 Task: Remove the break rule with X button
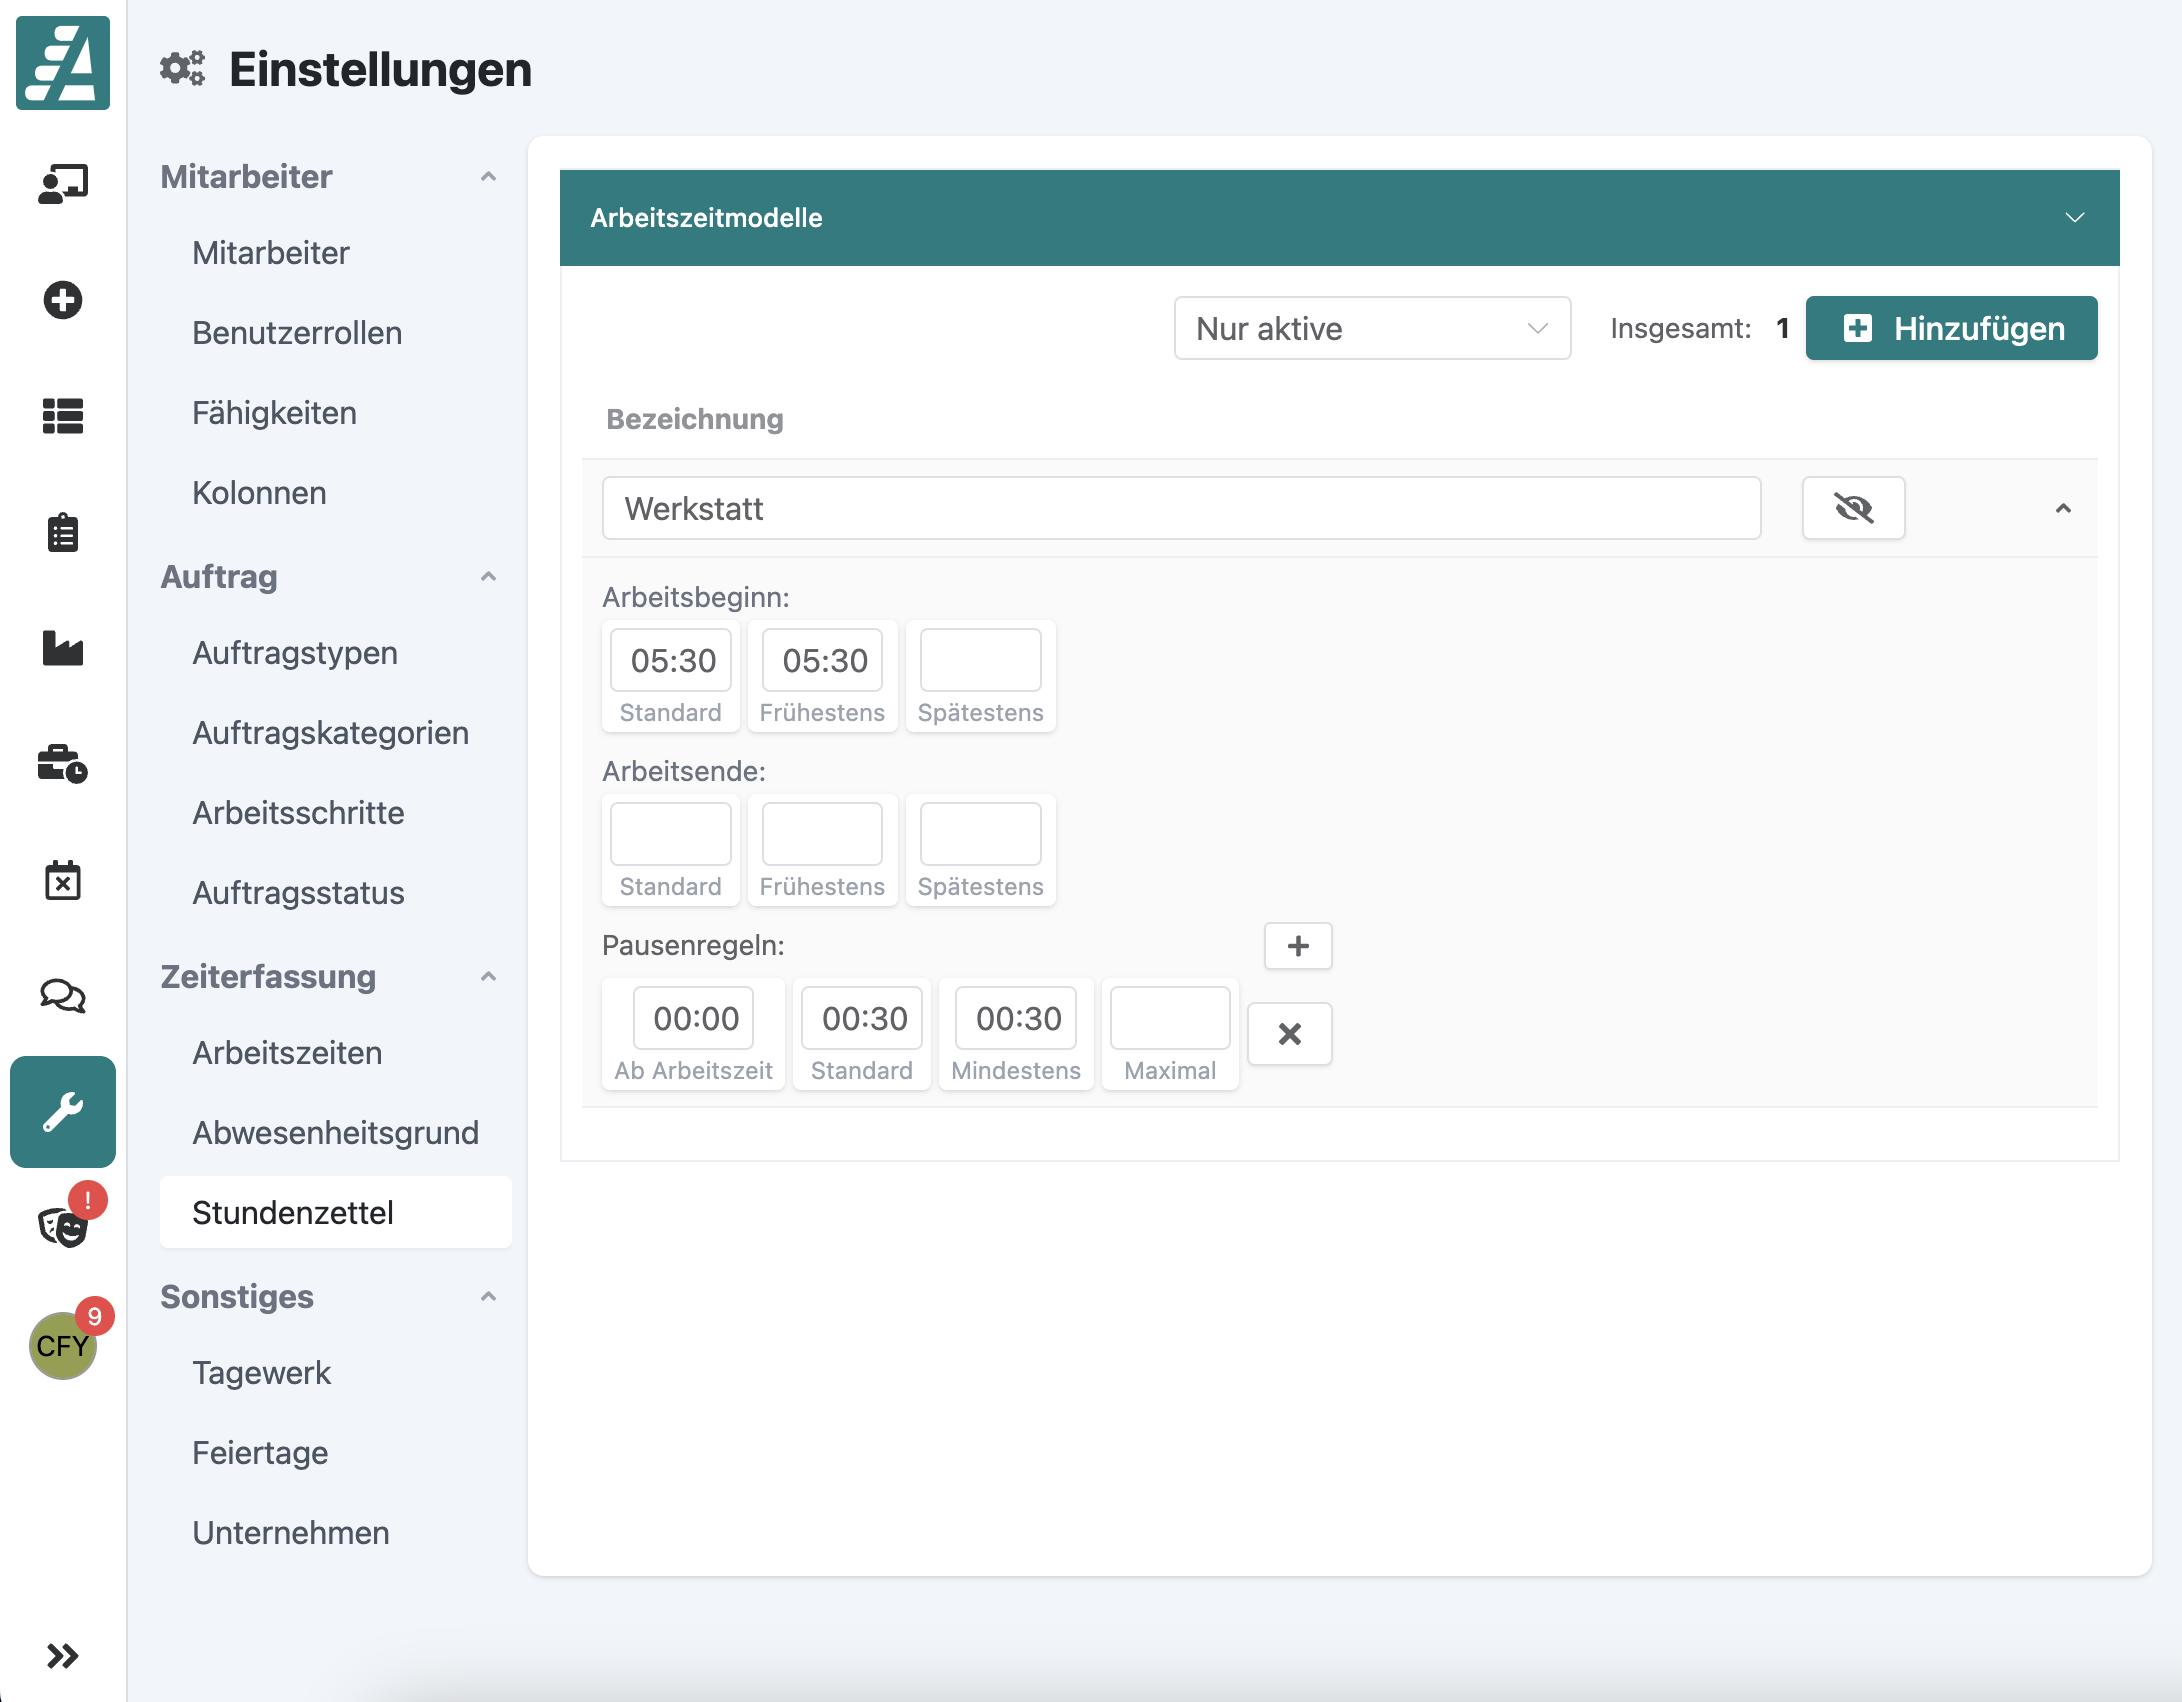tap(1290, 1034)
